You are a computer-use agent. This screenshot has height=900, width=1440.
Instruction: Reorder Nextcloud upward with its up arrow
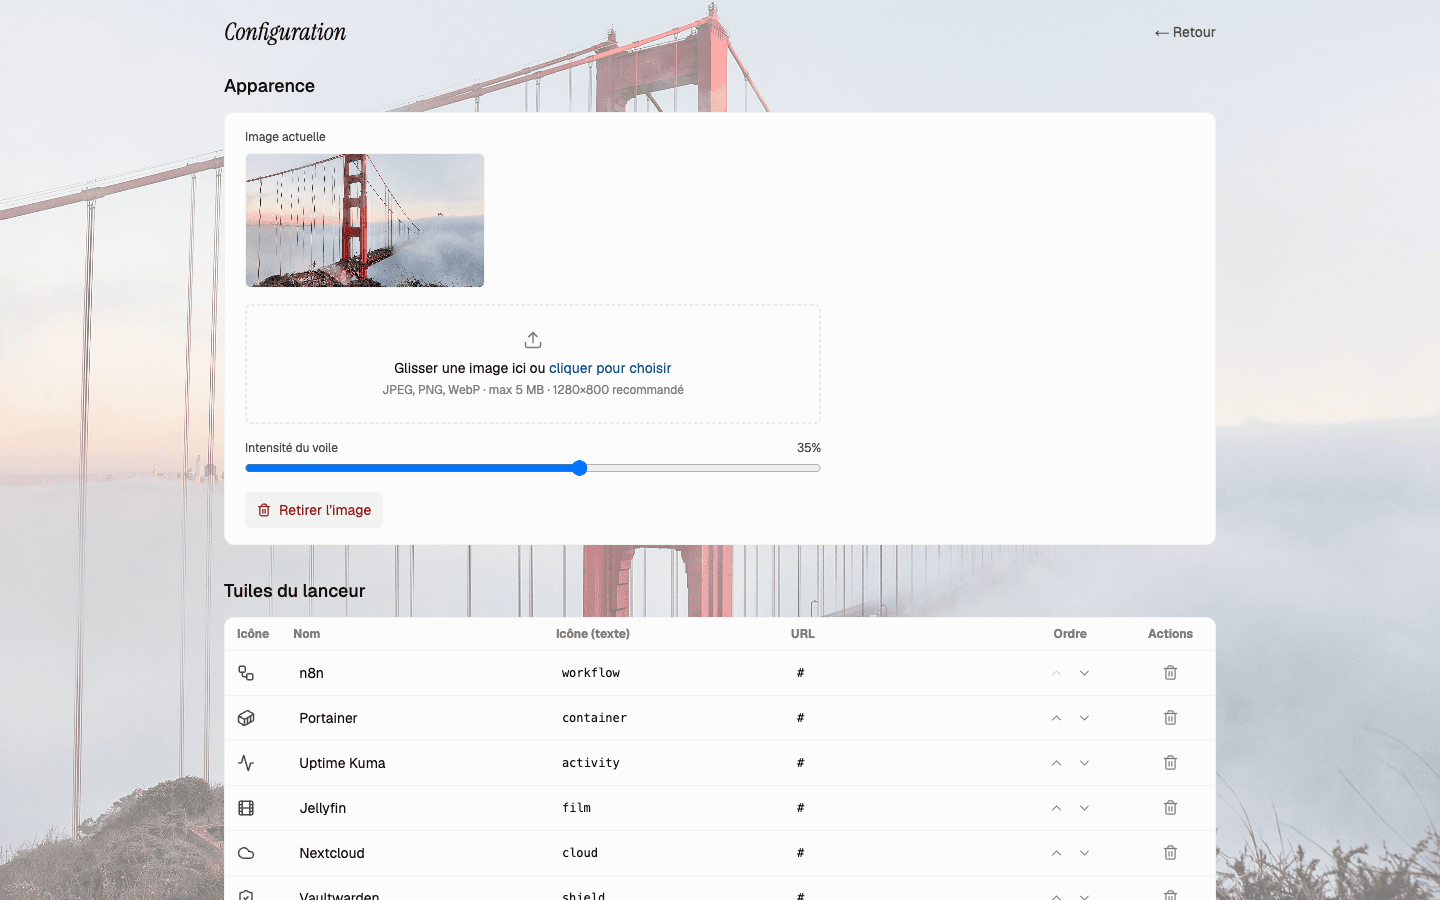(1056, 853)
